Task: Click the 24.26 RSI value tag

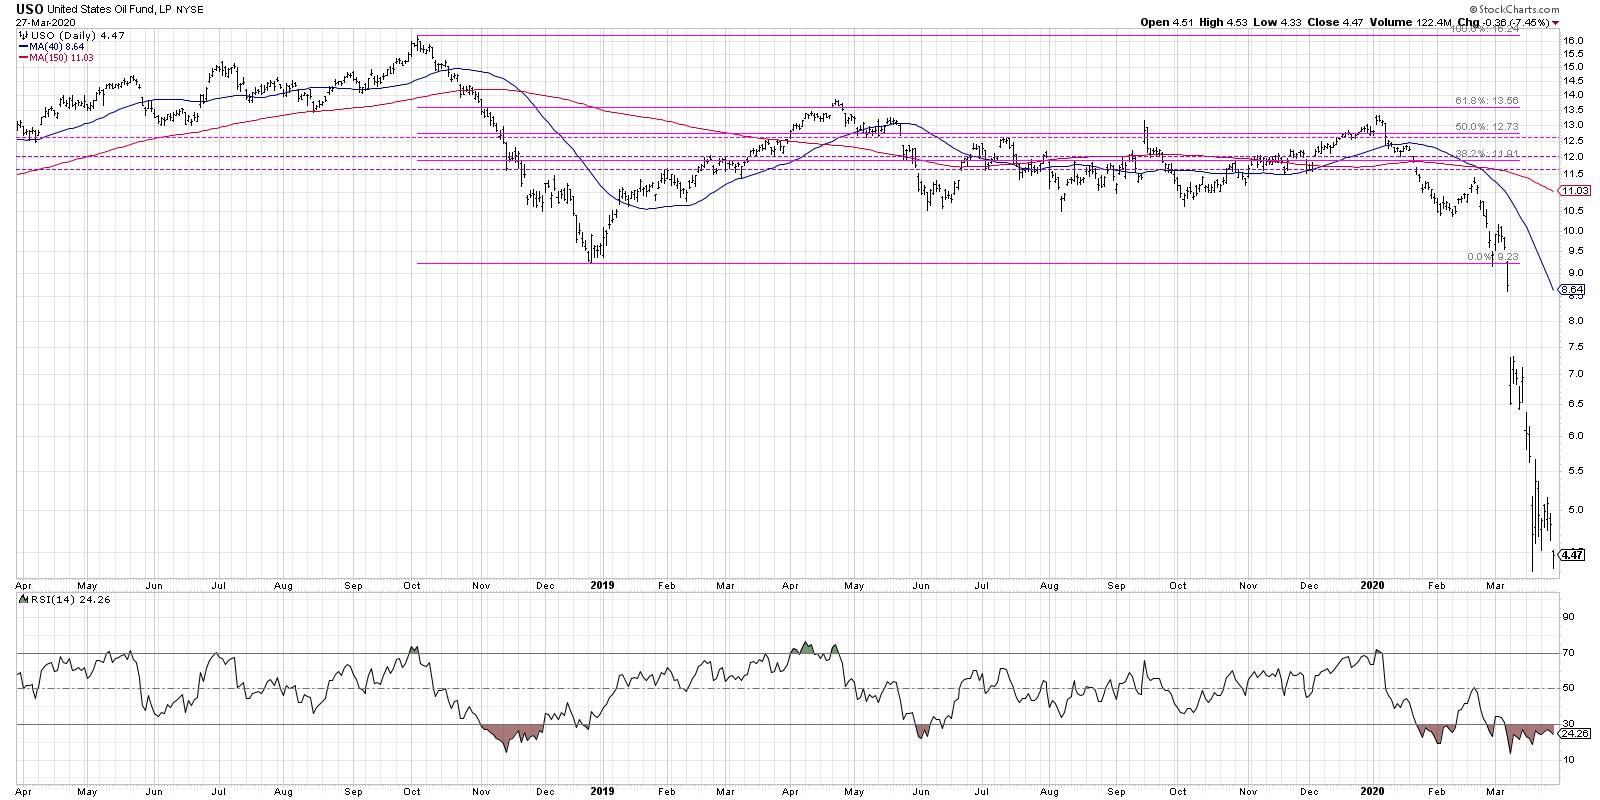Action: click(x=1575, y=733)
